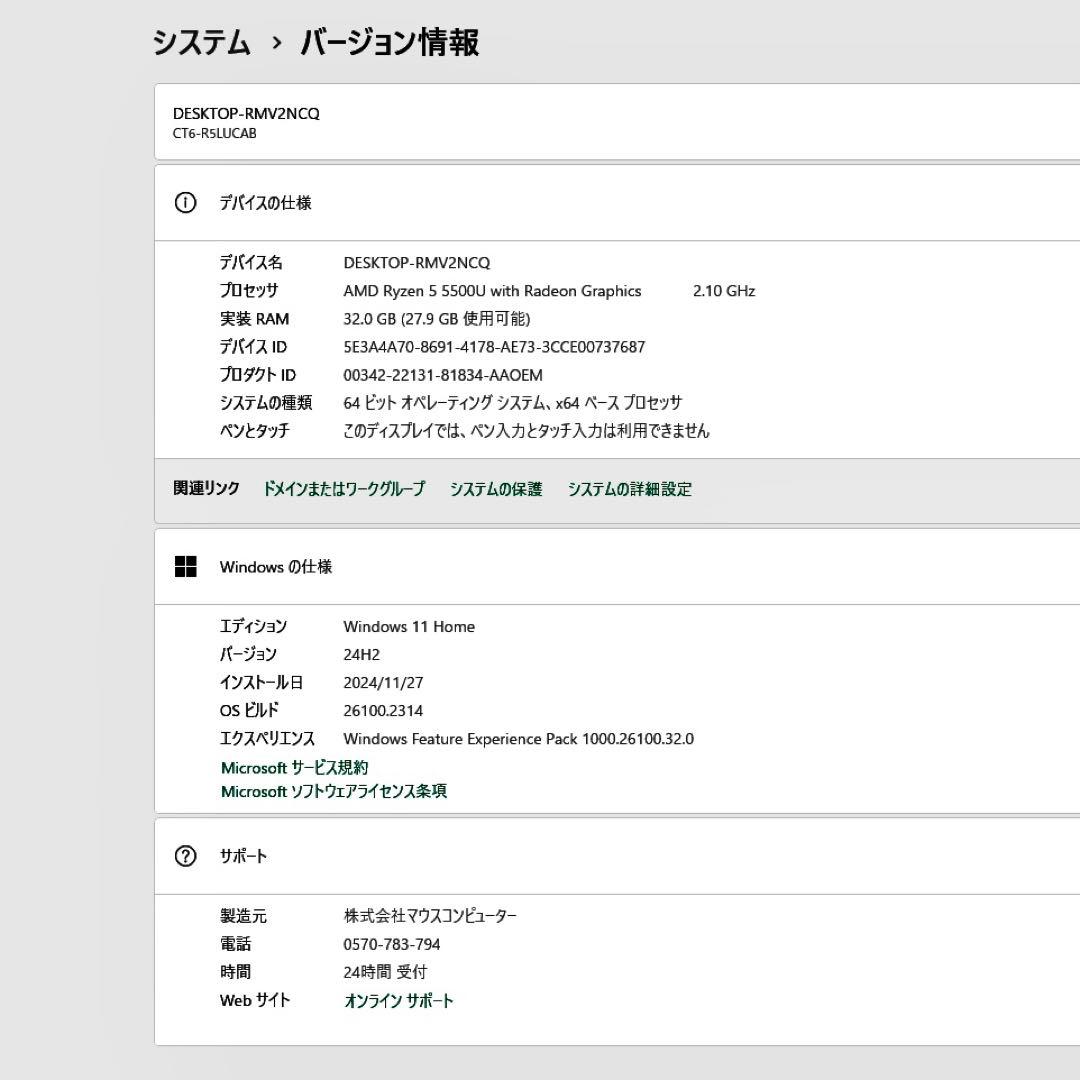Select OS ビルド value 26100.2314
This screenshot has height=1080, width=1080.
tap(383, 711)
